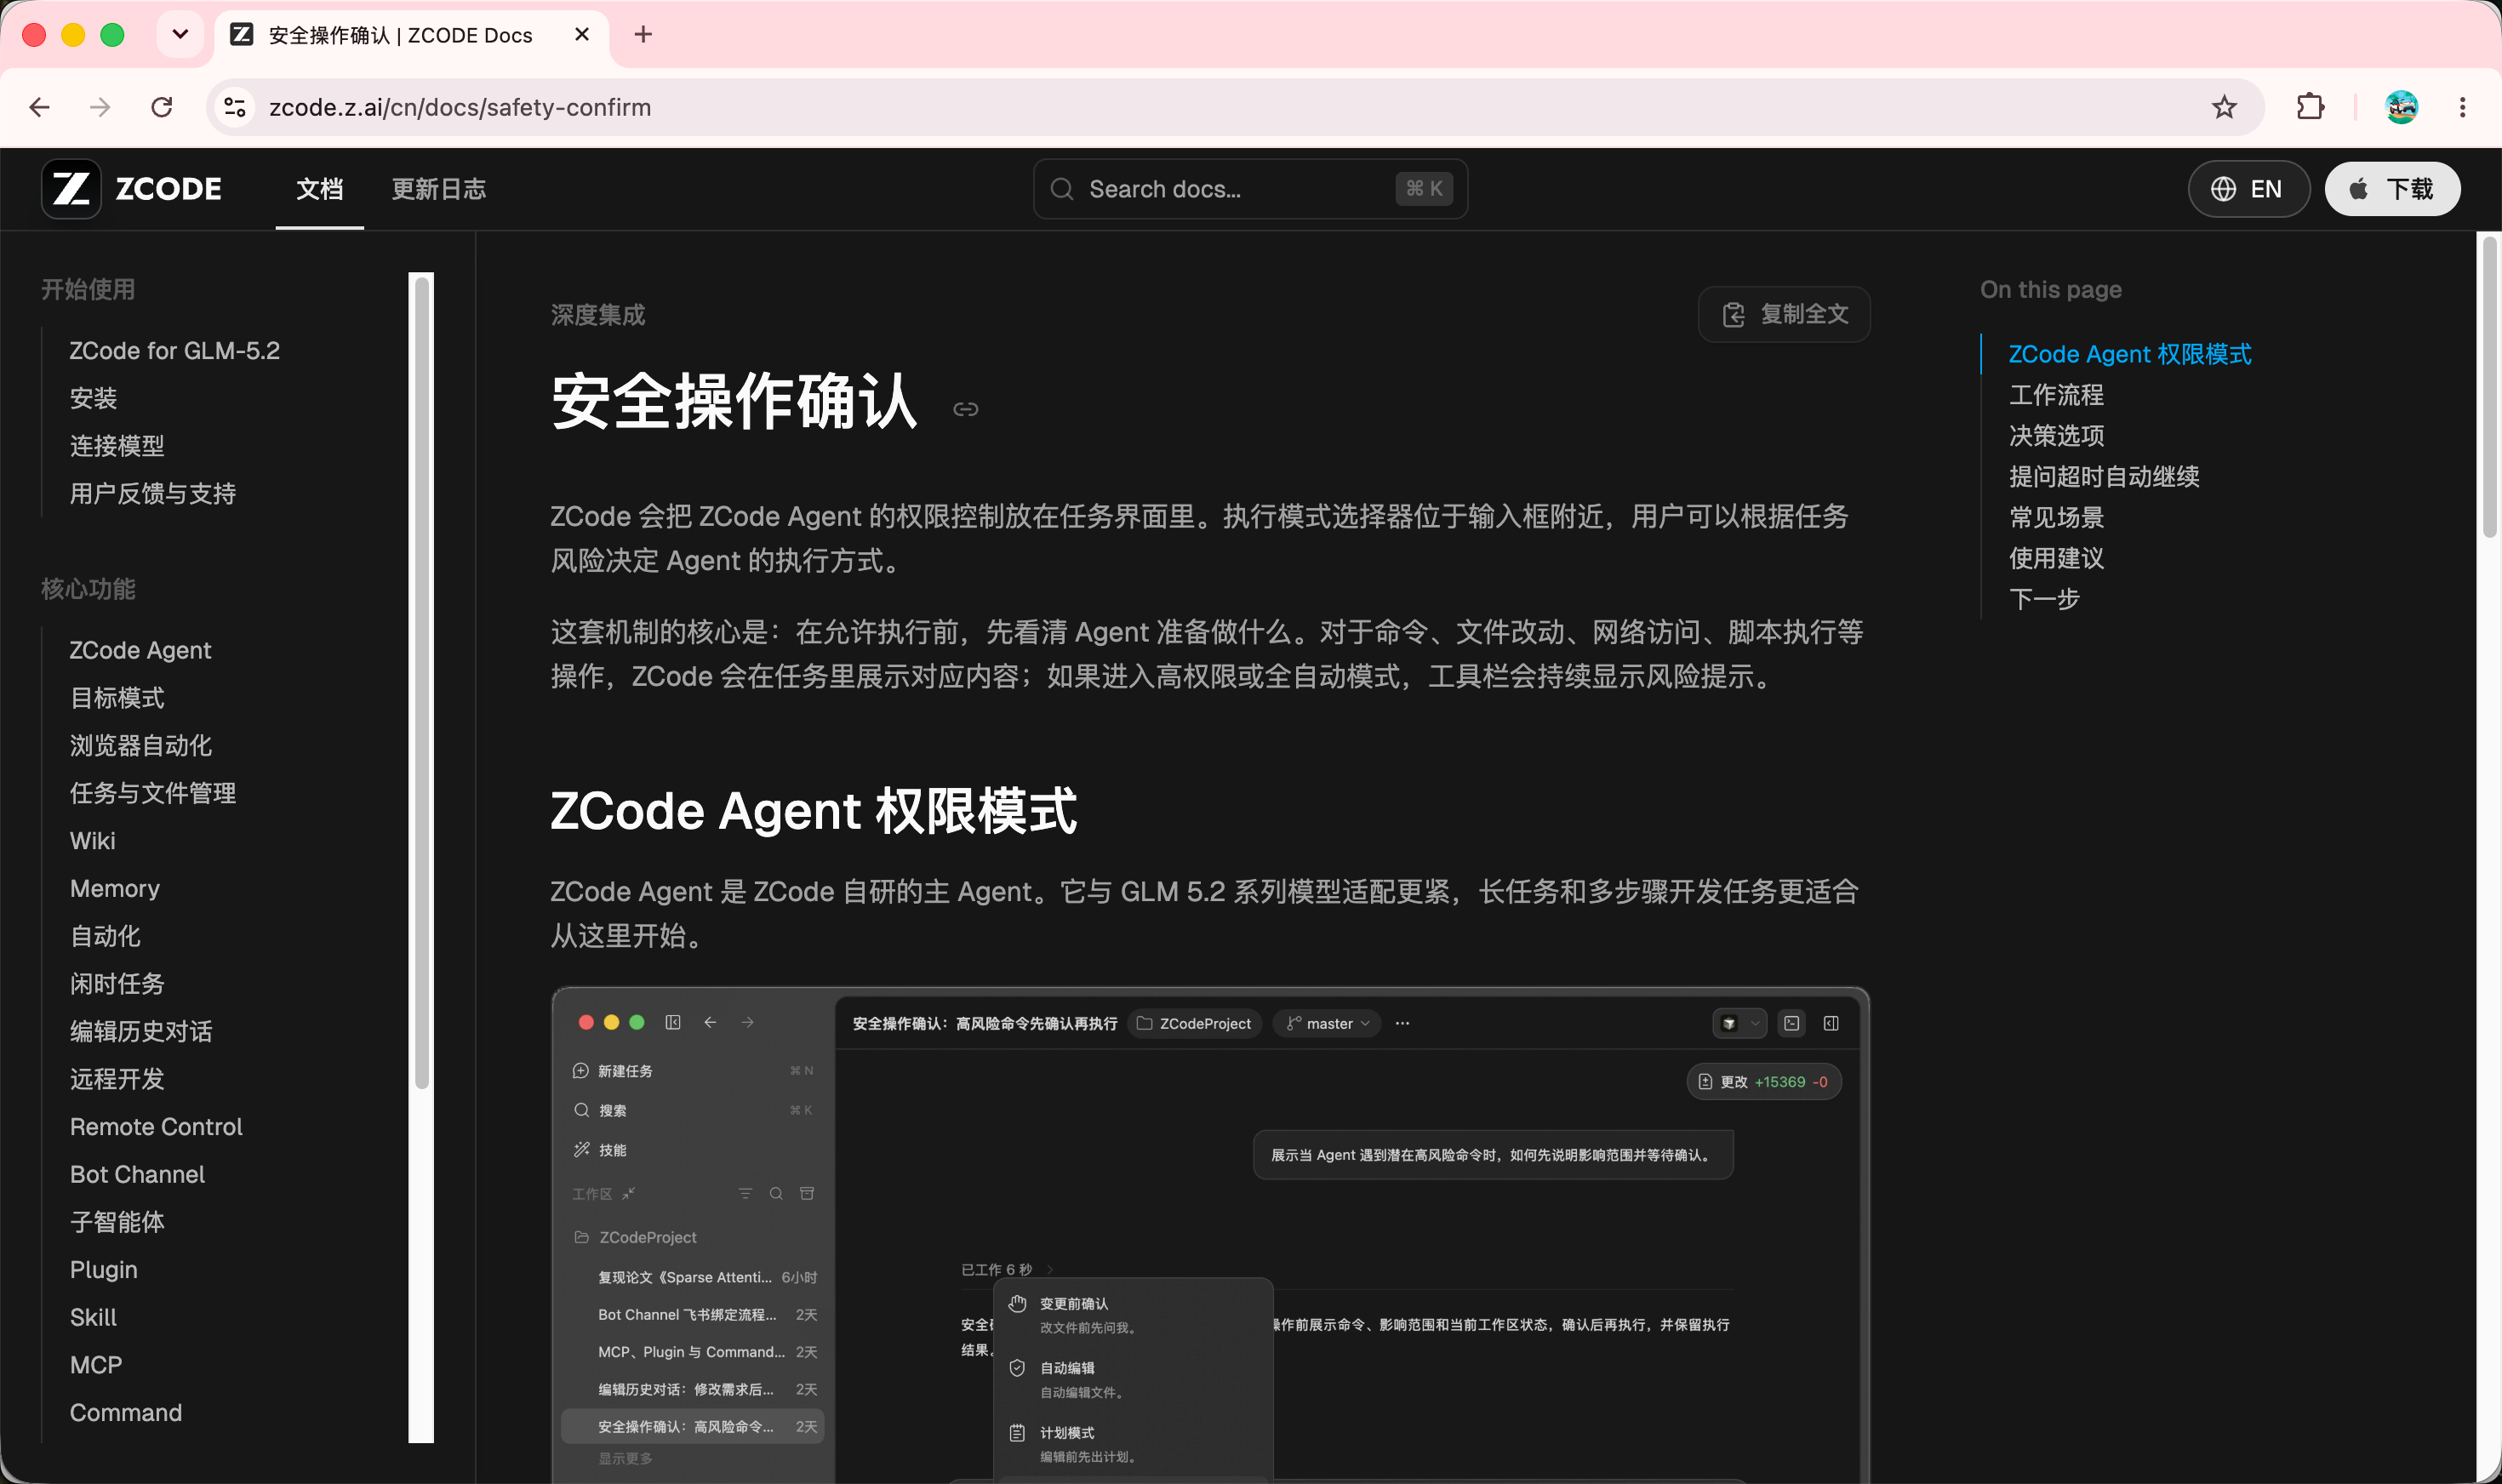Go to the Memory page
Viewport: 2502px width, 1484px height.
click(115, 888)
